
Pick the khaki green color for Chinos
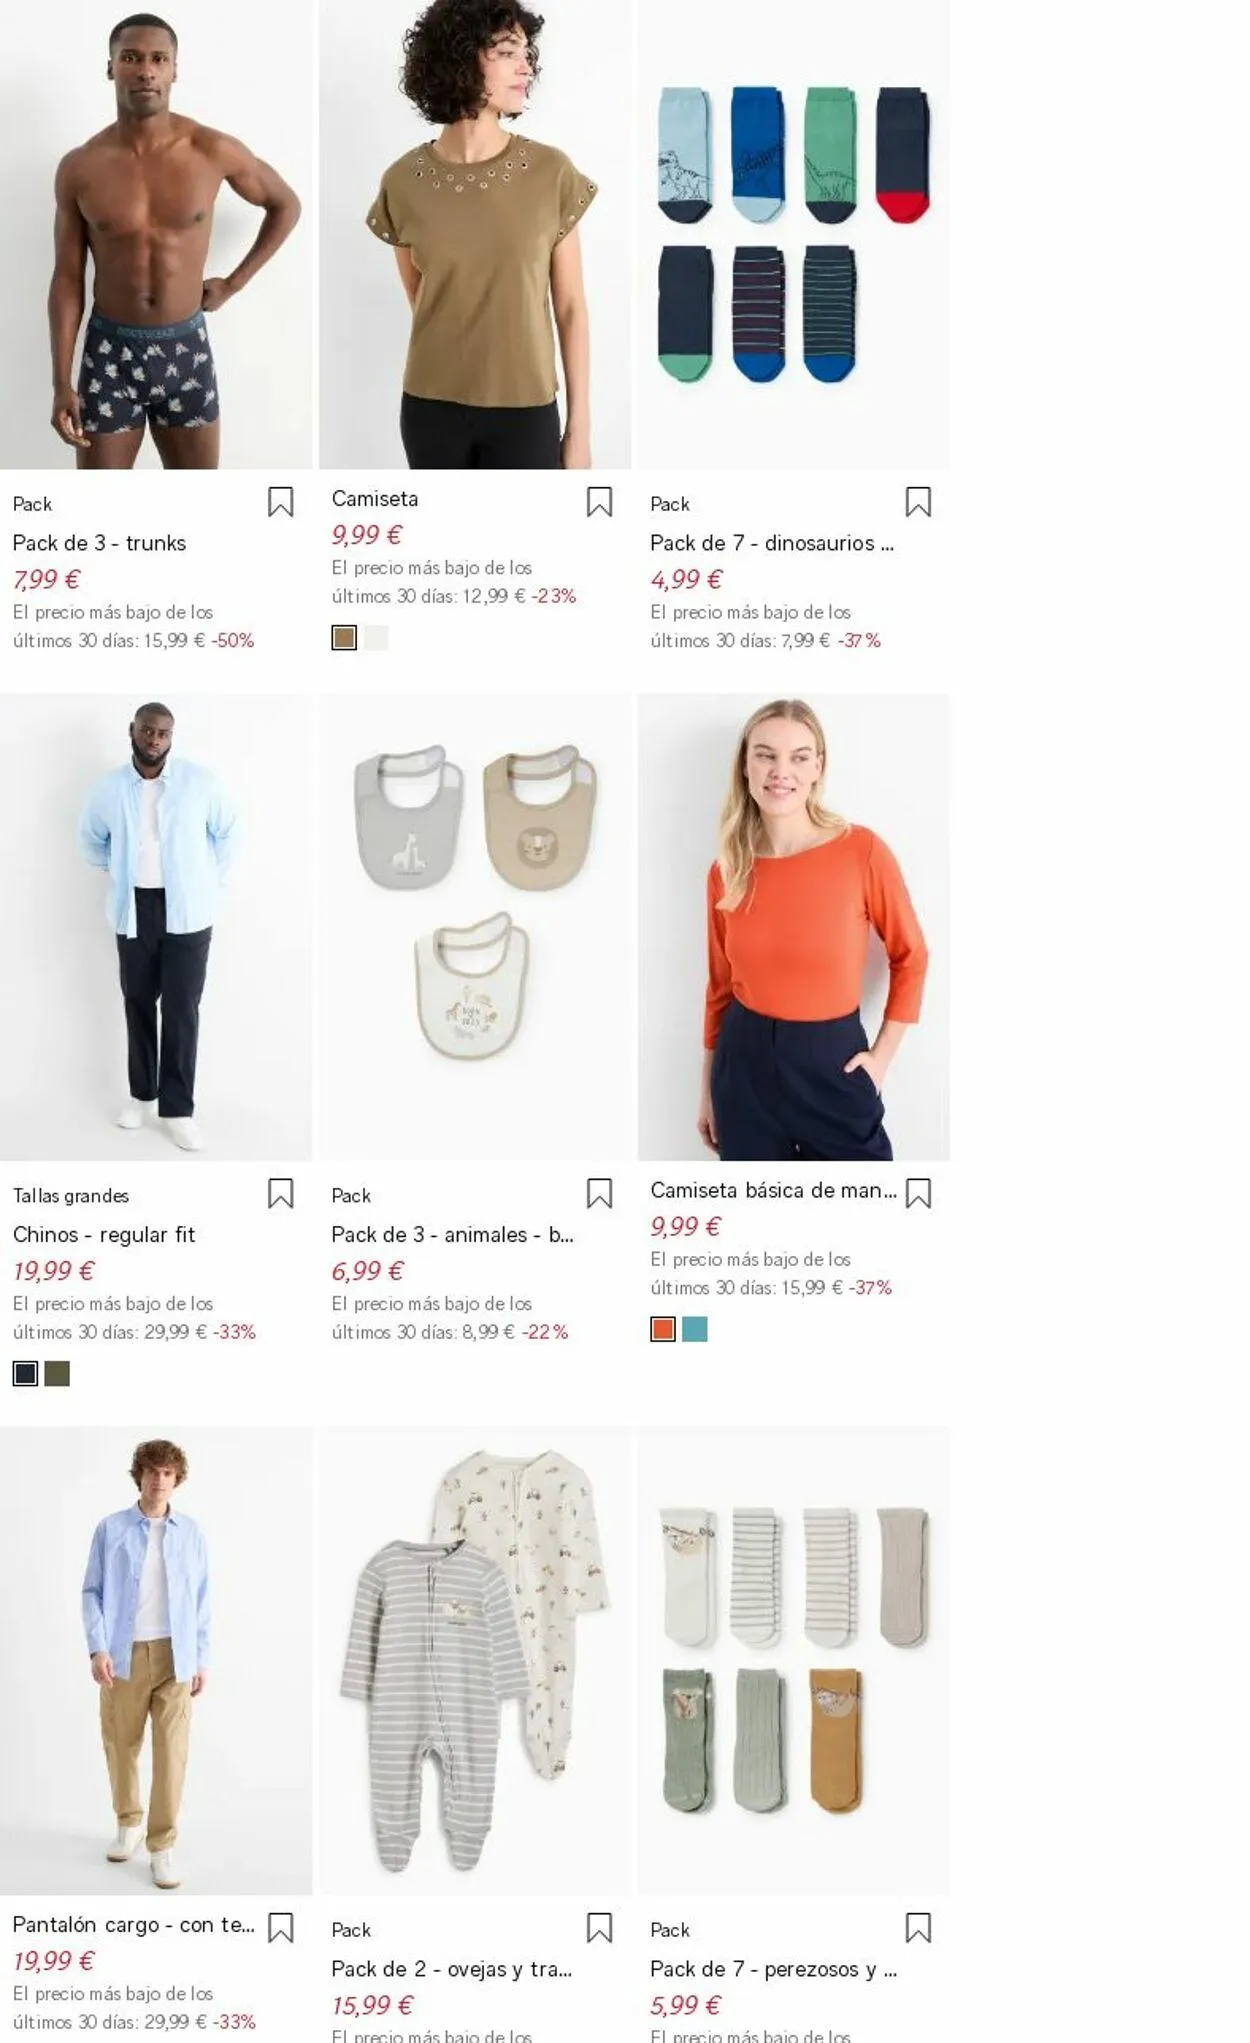[57, 1374]
